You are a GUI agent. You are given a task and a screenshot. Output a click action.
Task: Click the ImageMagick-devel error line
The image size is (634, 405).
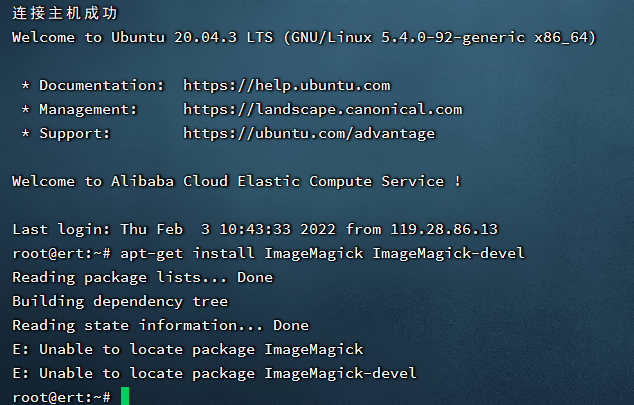[x=214, y=373]
